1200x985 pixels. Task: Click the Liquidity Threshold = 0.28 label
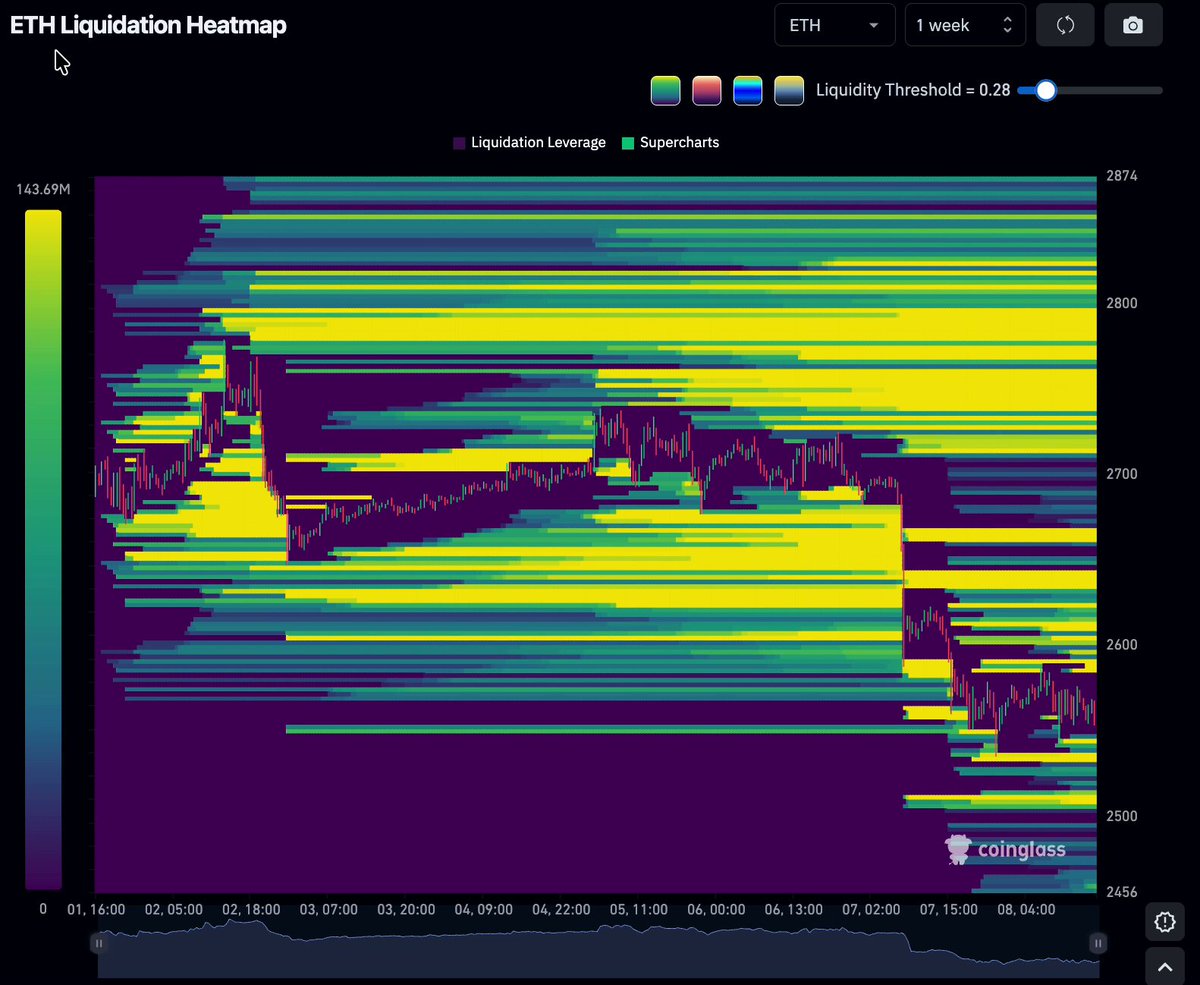click(913, 90)
